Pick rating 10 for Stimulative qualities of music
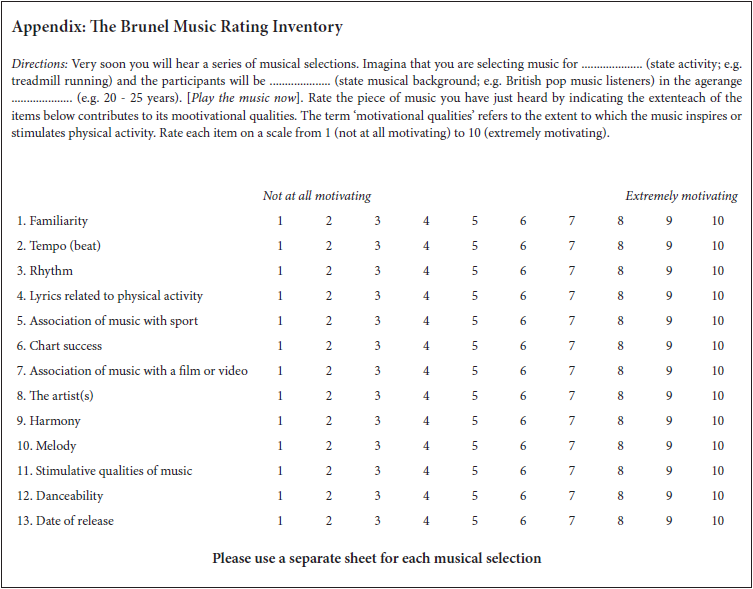Screen dimensions: 753x589 (x=718, y=471)
